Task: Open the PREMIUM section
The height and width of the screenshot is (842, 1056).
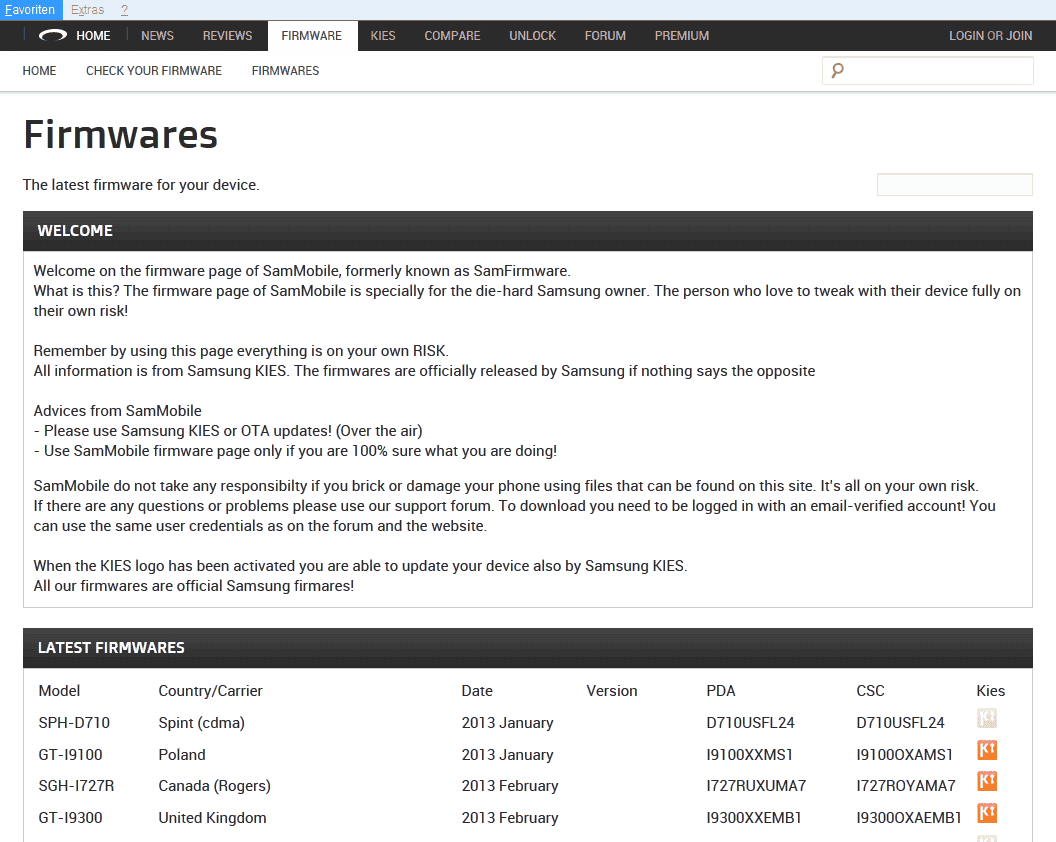Action: coord(682,36)
